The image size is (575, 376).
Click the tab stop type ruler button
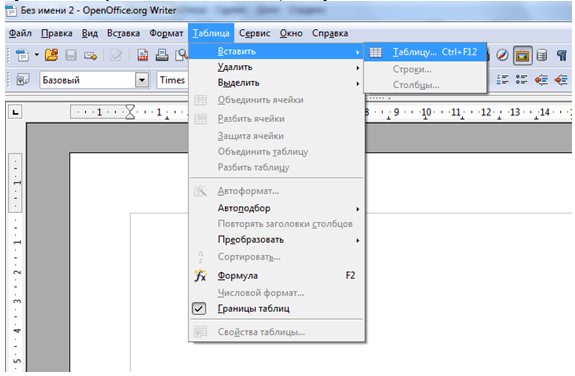tap(15, 112)
